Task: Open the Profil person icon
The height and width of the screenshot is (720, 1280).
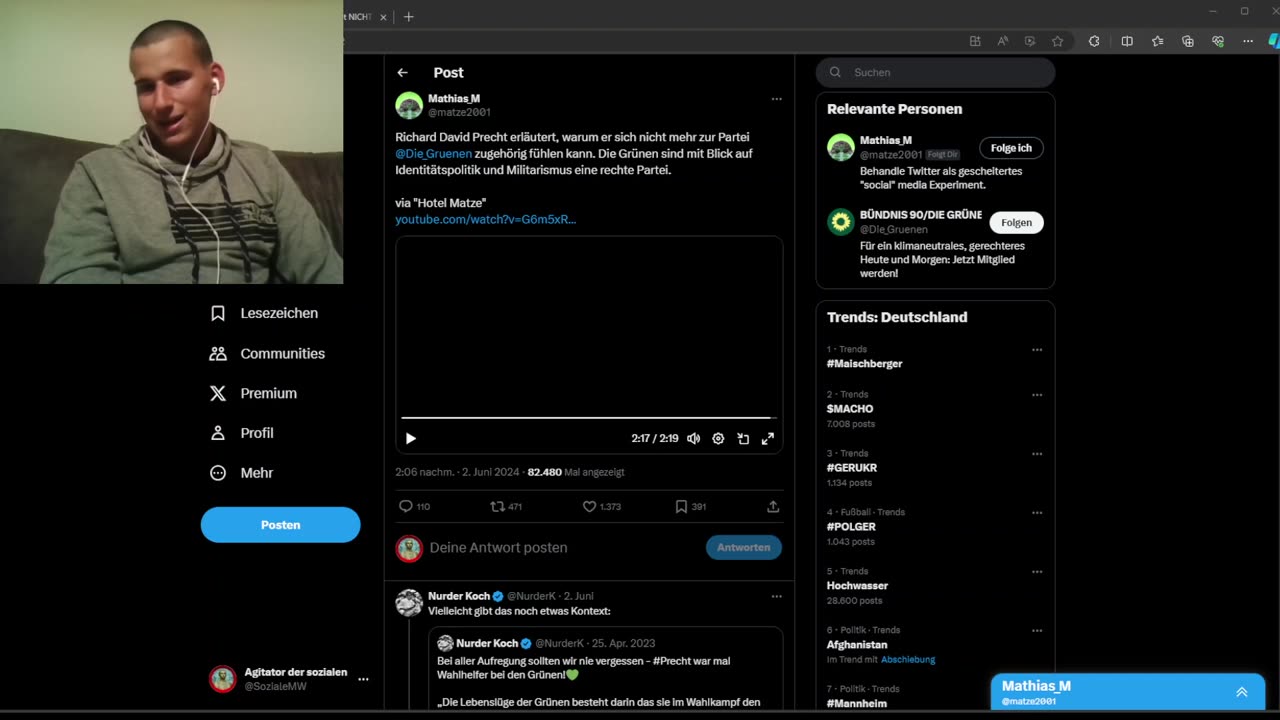Action: [x=218, y=433]
